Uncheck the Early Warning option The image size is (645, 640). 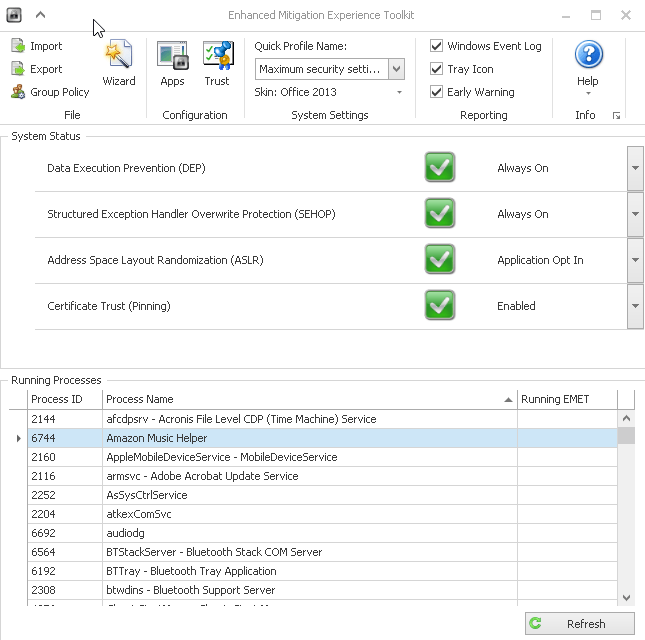[x=437, y=92]
